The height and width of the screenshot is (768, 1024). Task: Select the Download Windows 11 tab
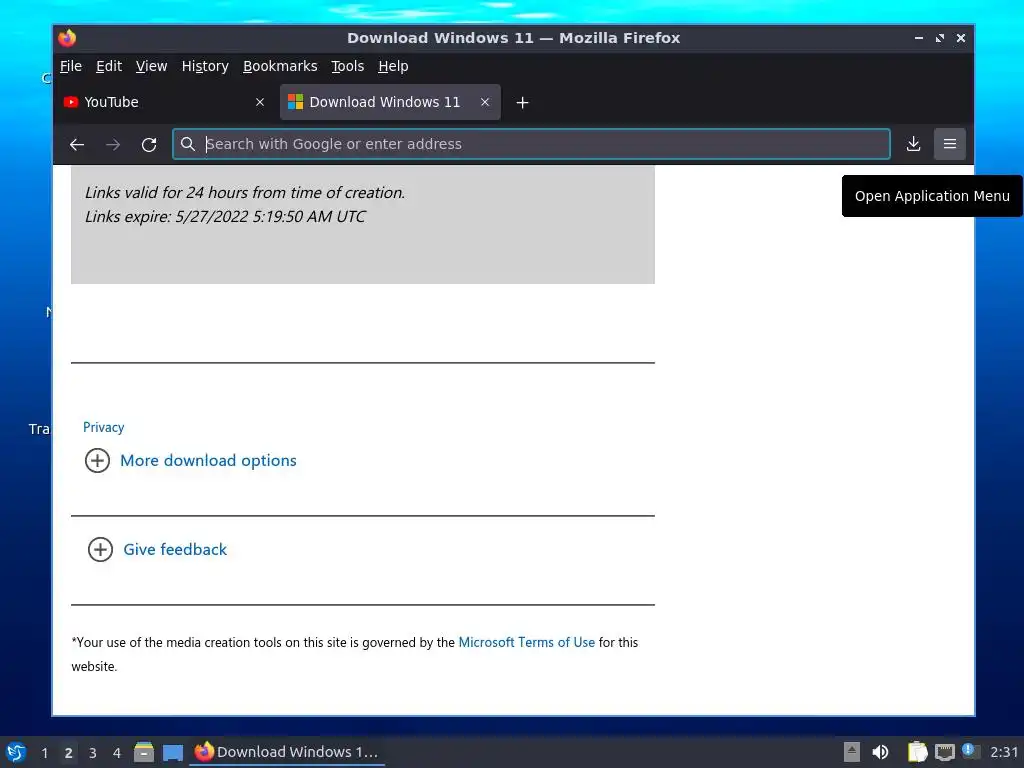[390, 102]
